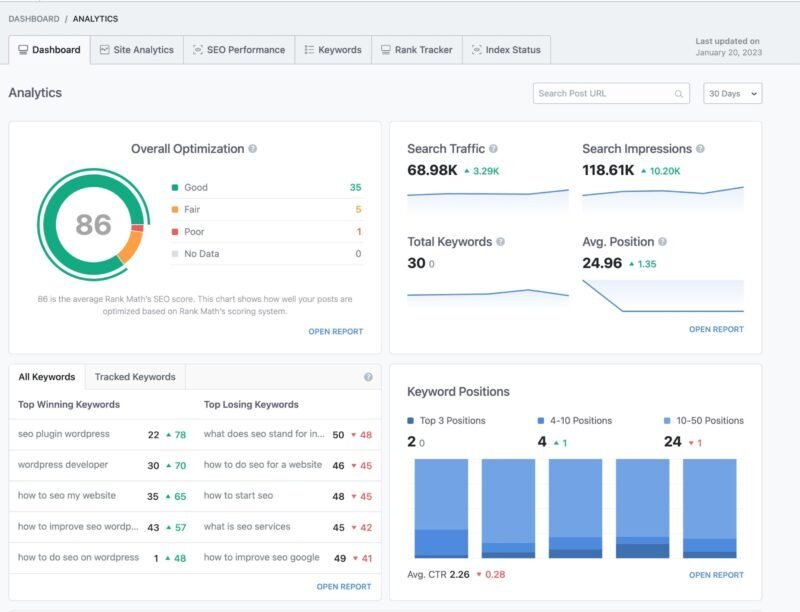Viewport: 800px width, 612px height.
Task: Open the Index Status tab
Action: [506, 49]
